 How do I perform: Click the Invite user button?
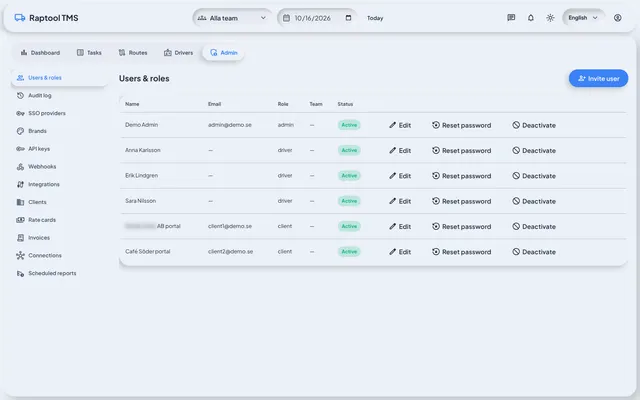click(x=598, y=78)
